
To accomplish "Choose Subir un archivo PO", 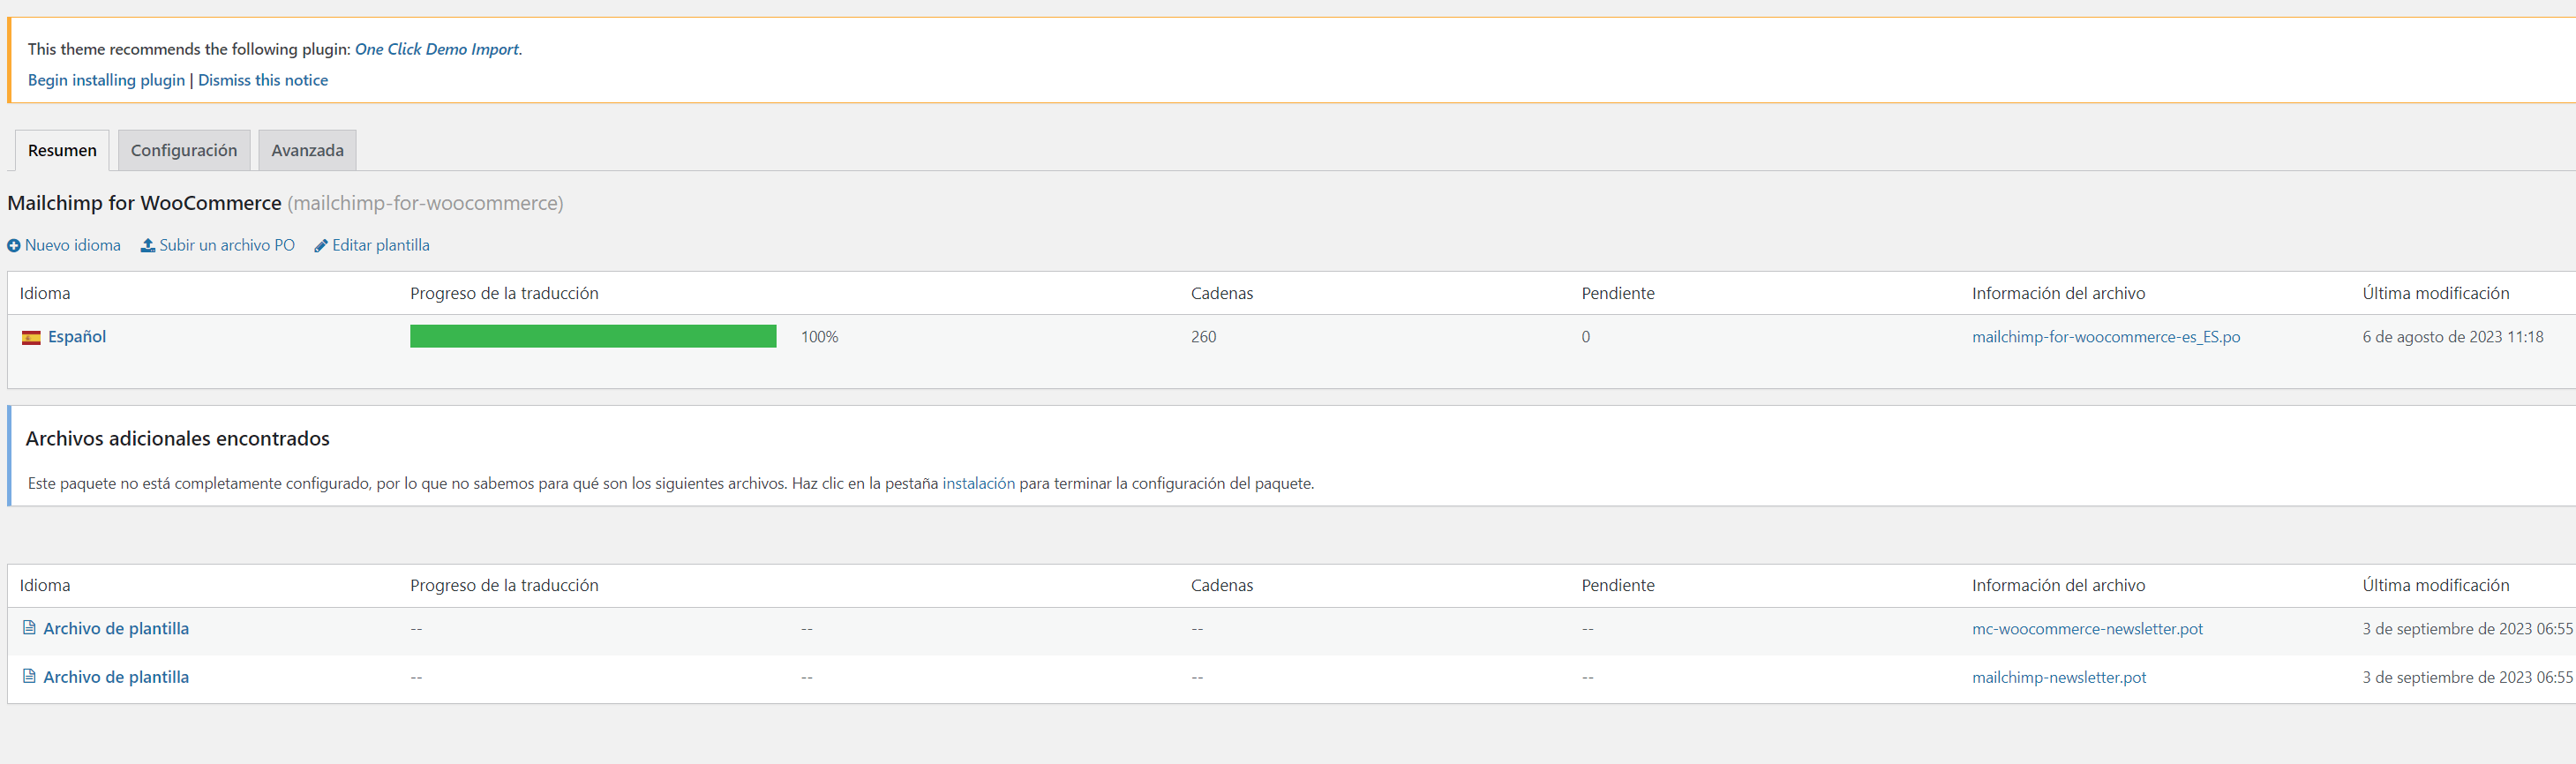I will click(x=227, y=245).
